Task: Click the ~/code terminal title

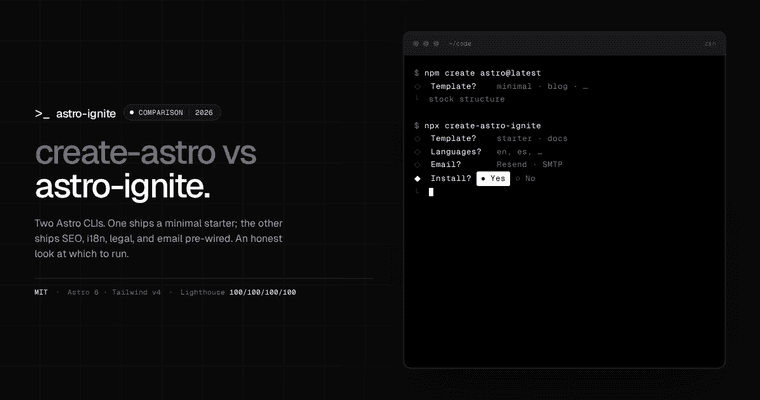Action: click(459, 44)
